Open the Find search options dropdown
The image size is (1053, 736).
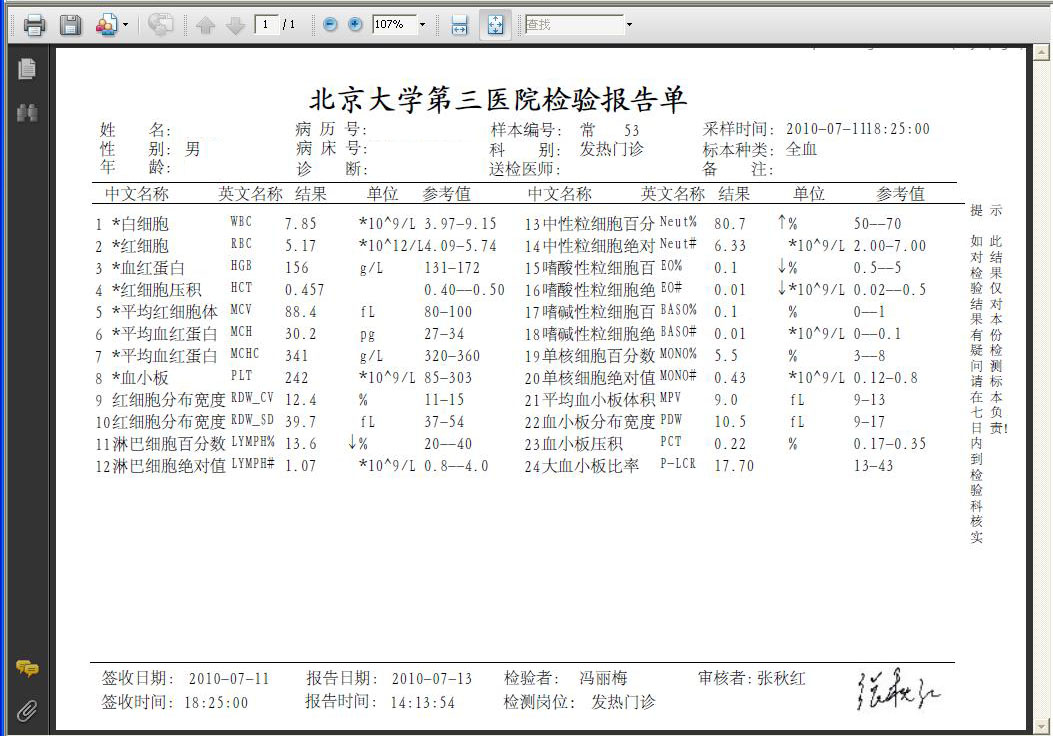point(630,24)
